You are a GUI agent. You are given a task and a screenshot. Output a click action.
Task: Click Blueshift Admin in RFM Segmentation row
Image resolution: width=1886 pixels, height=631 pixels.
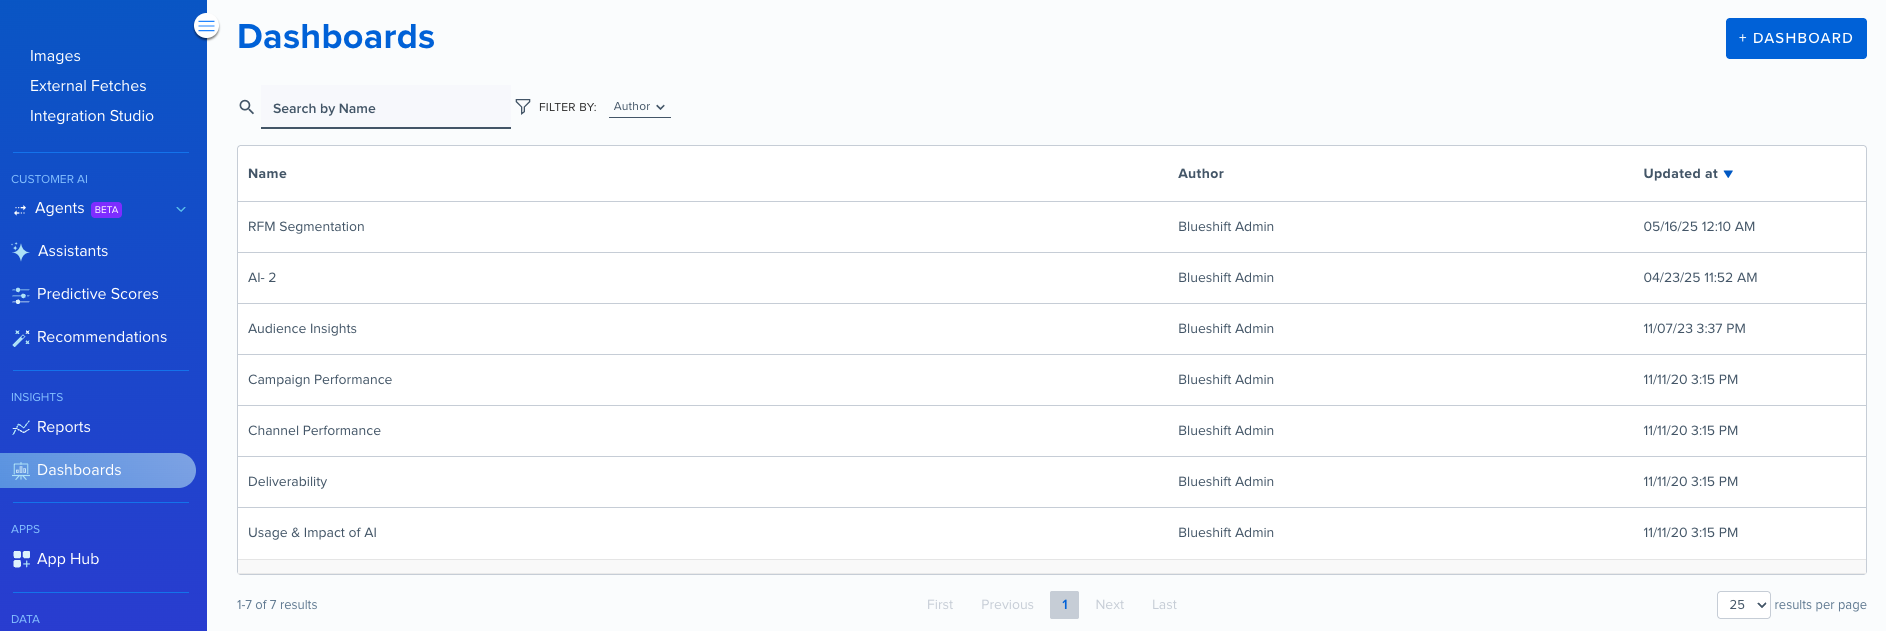(x=1226, y=227)
